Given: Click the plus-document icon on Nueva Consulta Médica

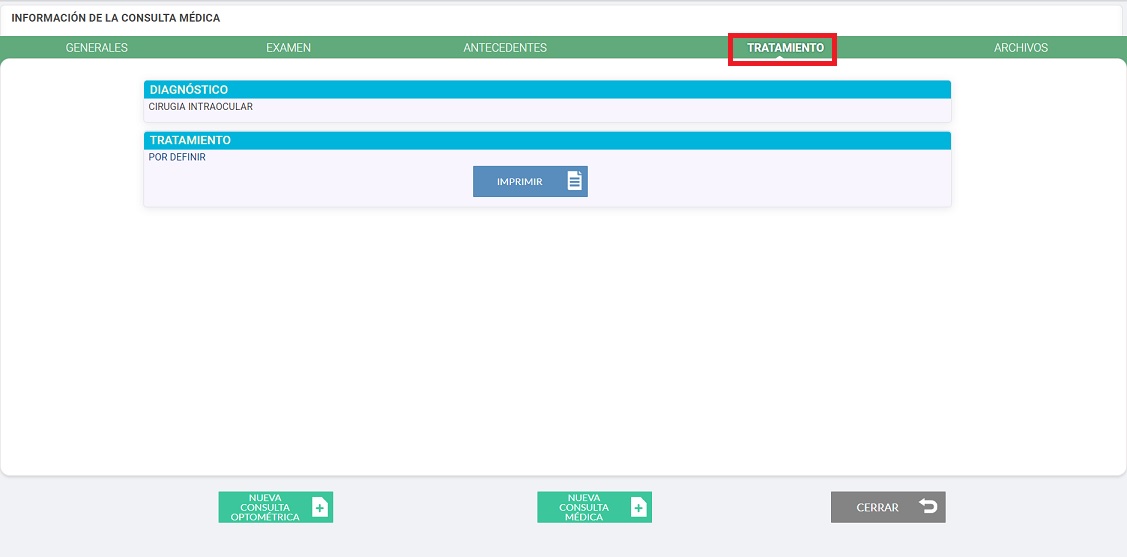Looking at the screenshot, I should pyautogui.click(x=638, y=507).
